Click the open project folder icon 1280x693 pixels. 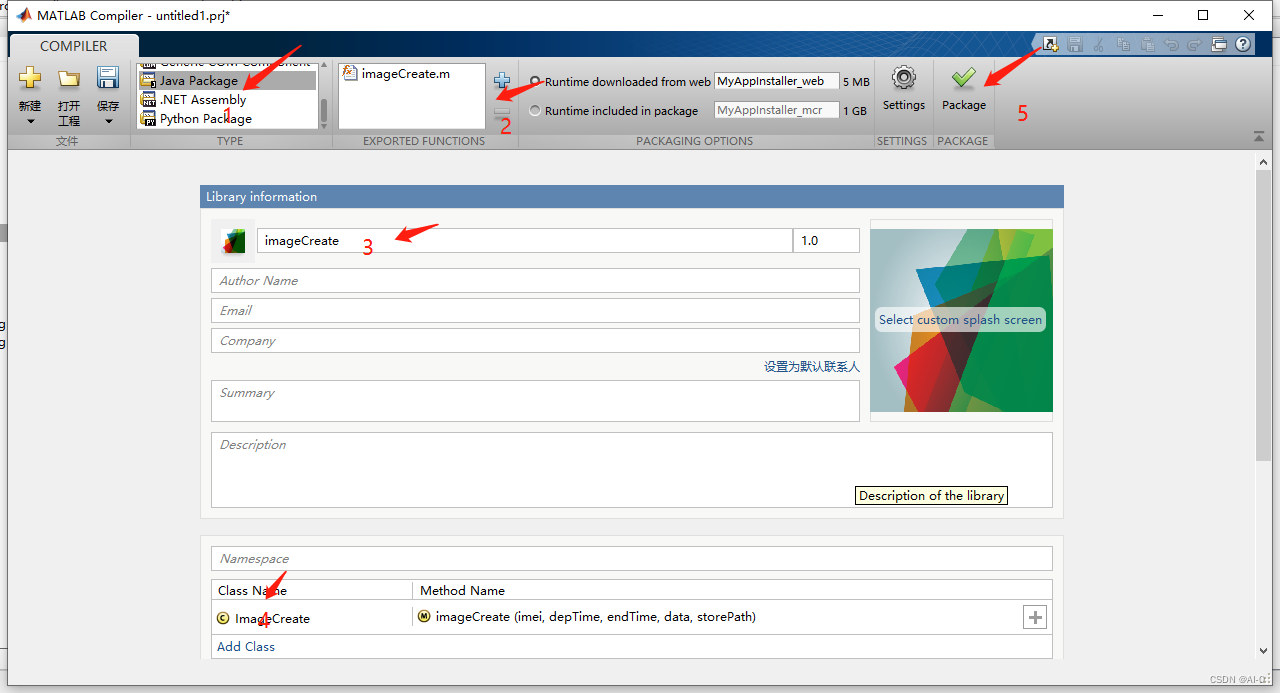pos(68,78)
